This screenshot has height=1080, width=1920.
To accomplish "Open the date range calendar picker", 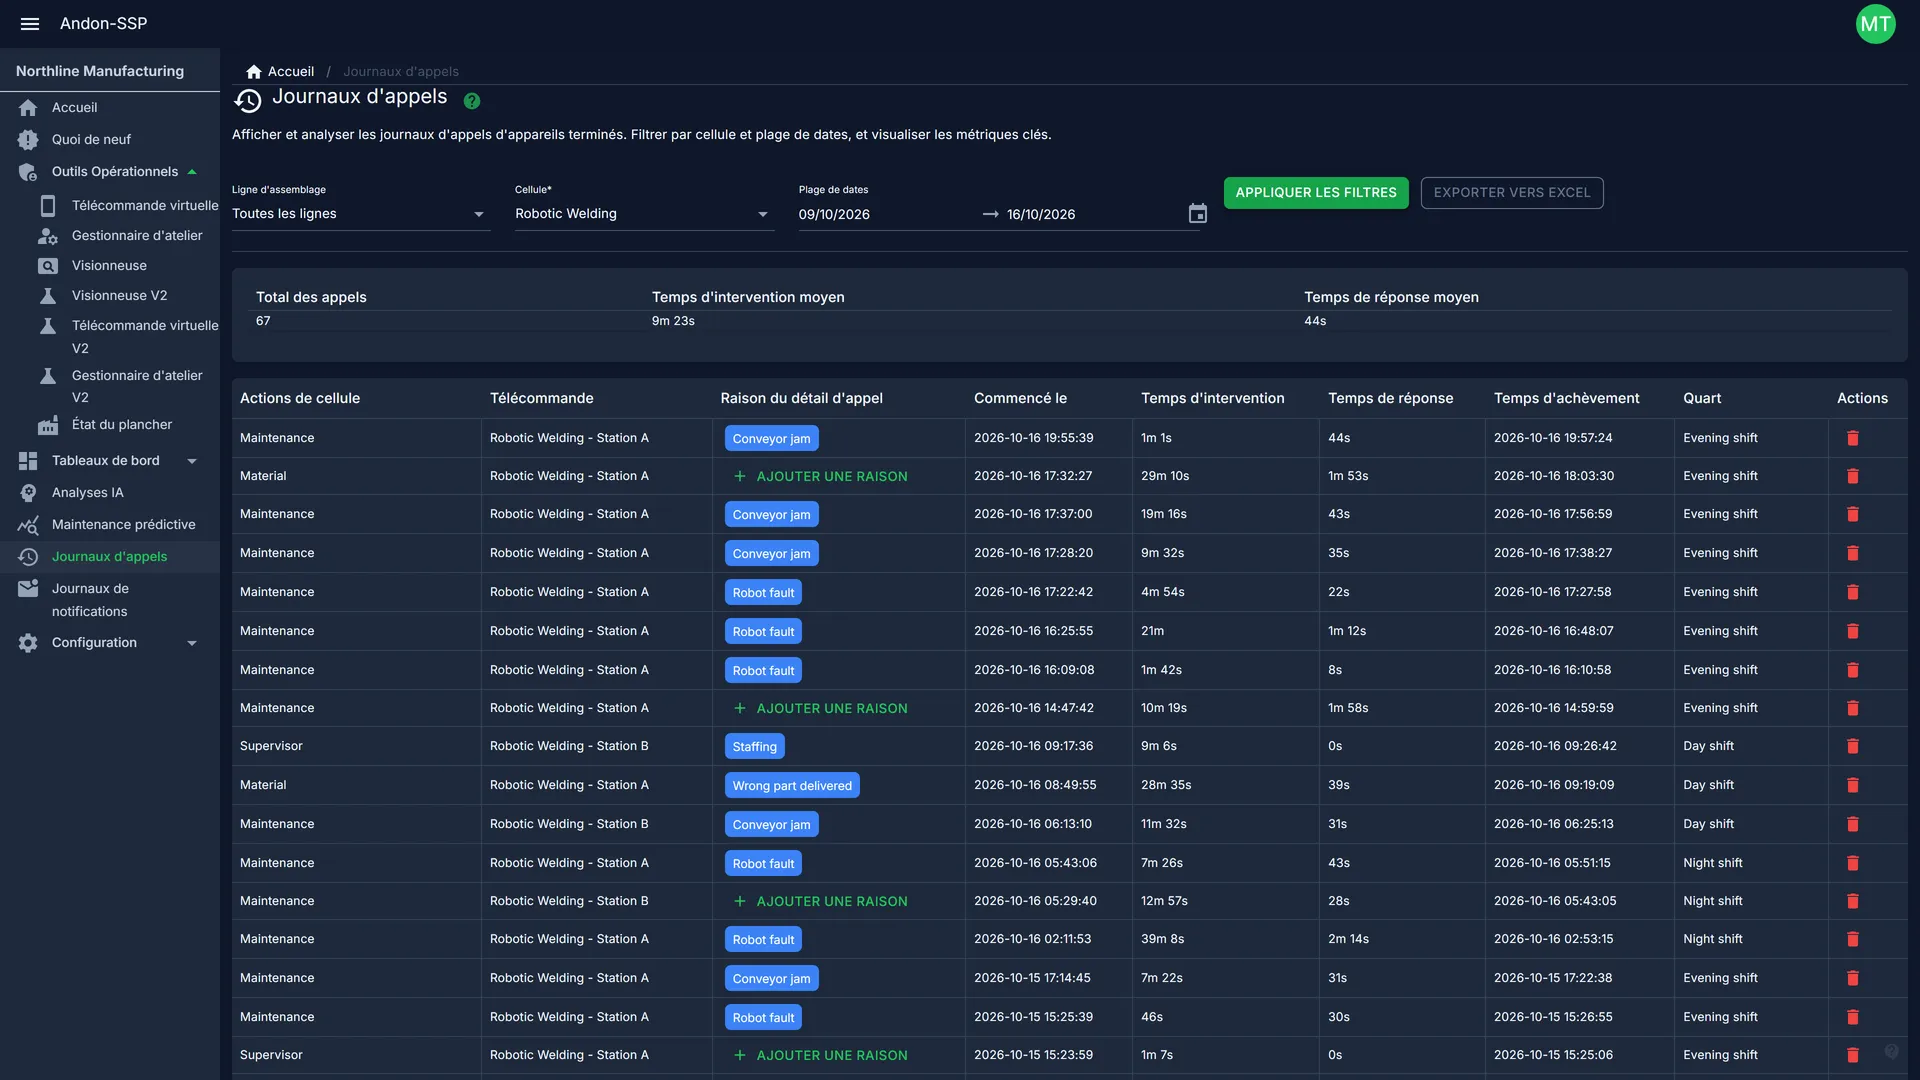I will (x=1197, y=214).
